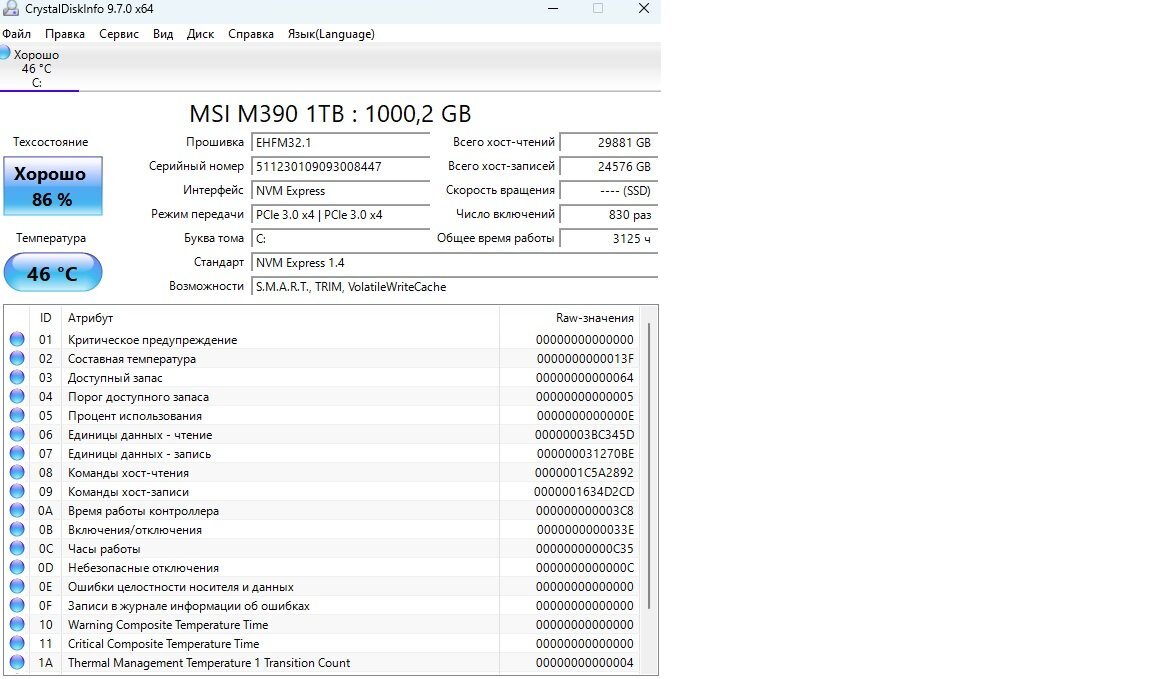
Task: Click status orb for attribute 01 Критическое предупреждение
Action: coord(17,340)
